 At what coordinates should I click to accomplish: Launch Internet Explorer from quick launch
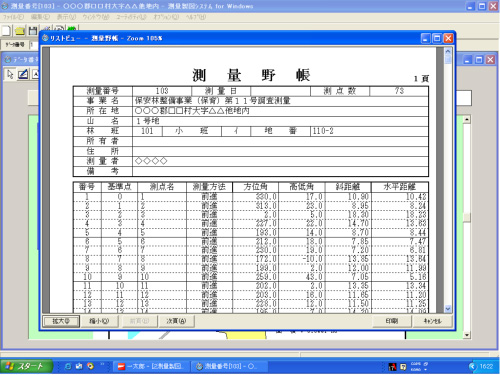point(68,366)
